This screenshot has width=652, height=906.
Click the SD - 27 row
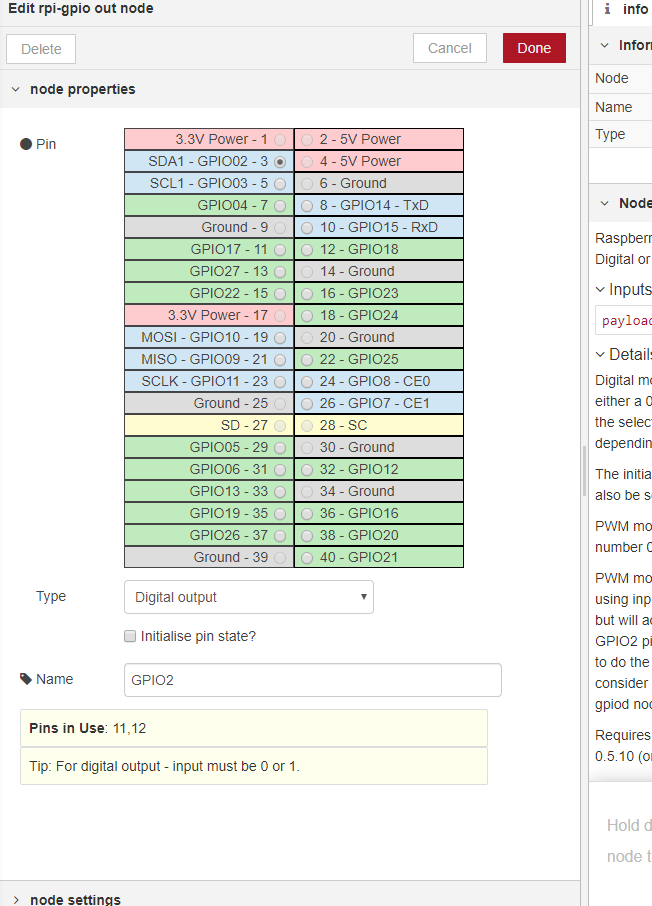pos(209,425)
